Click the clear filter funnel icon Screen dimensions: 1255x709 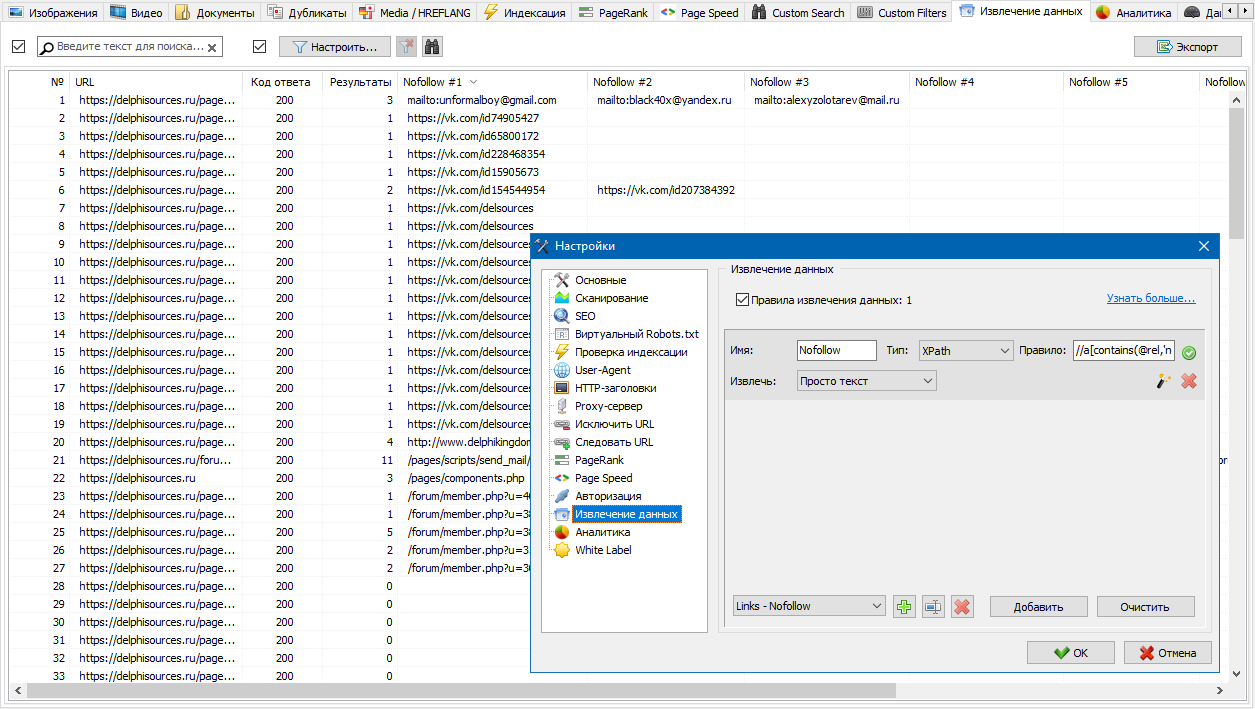click(x=406, y=47)
